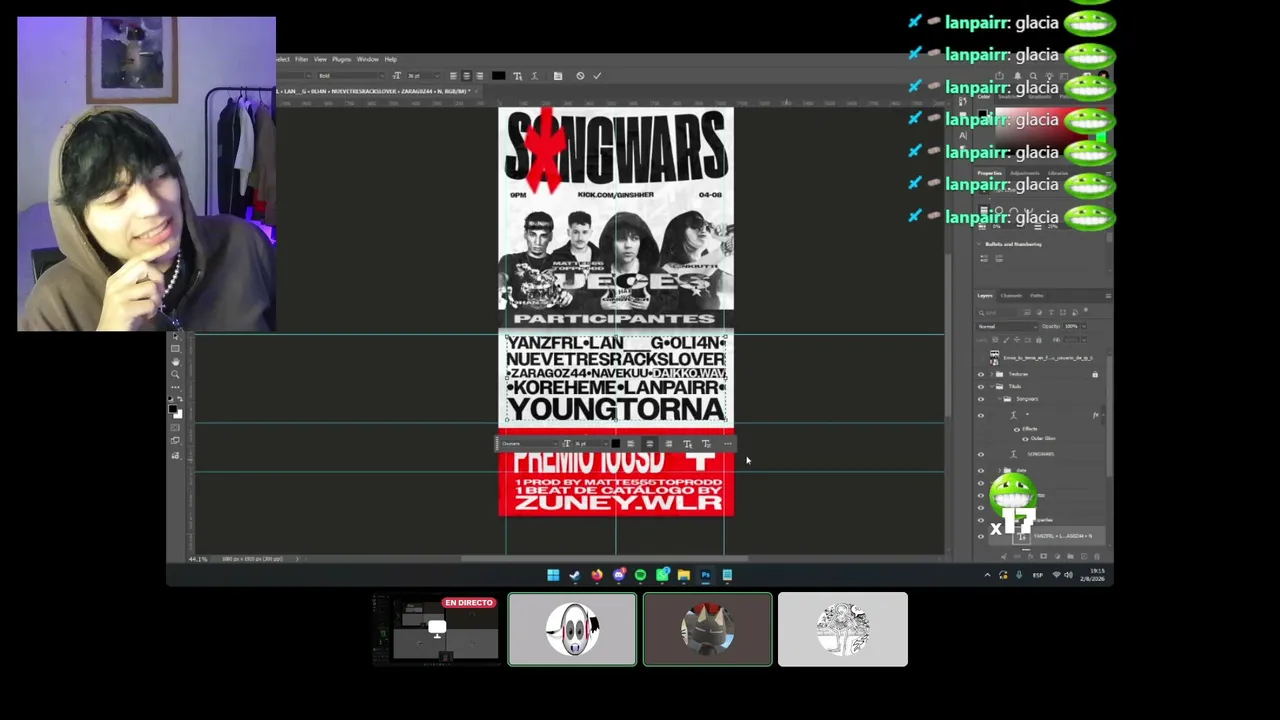The image size is (1280, 720).
Task: Toggle visibility of the Outer Glow effect
Action: tap(1024, 438)
